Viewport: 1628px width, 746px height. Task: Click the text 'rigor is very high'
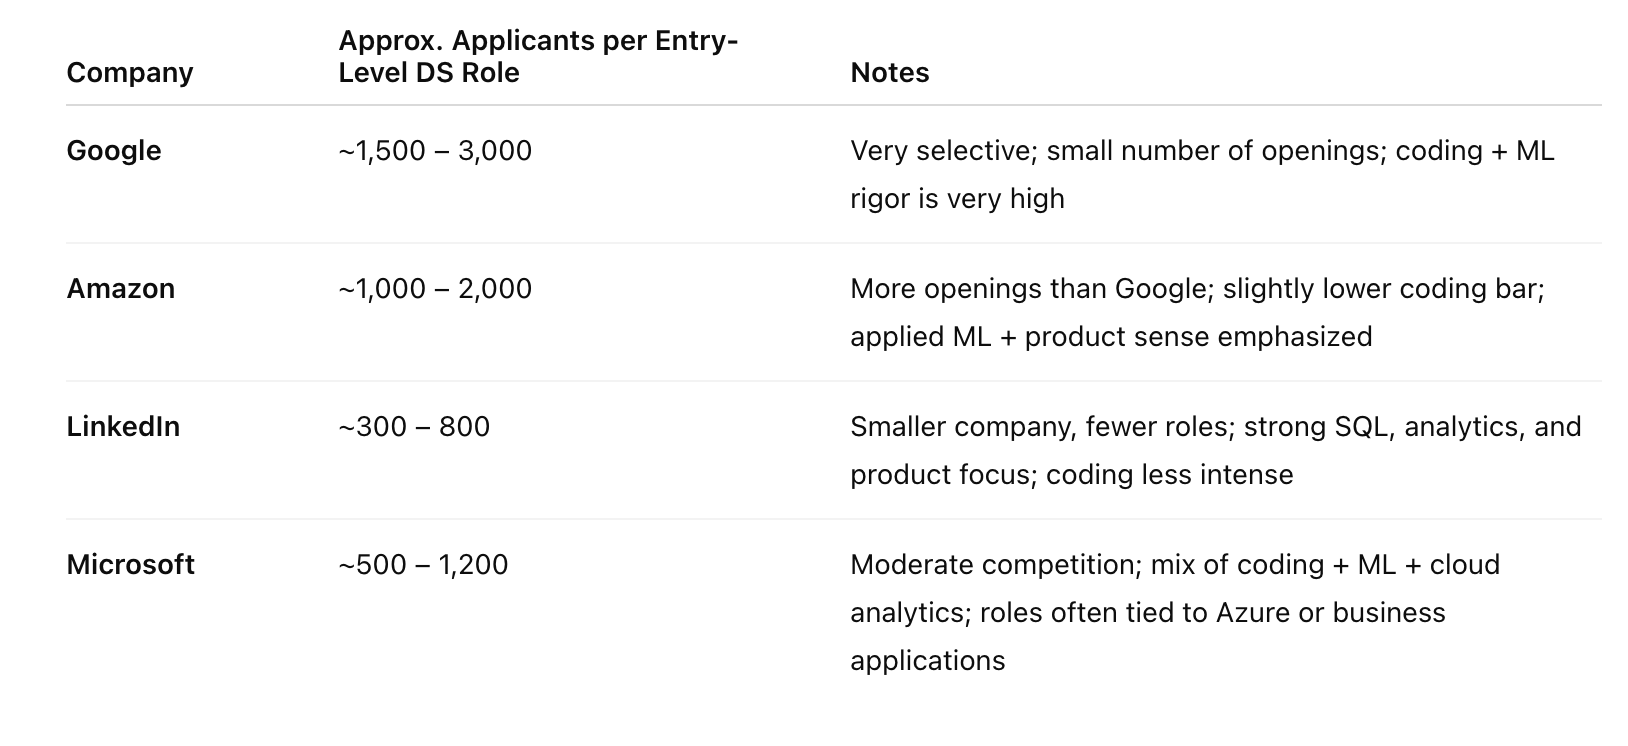957,199
